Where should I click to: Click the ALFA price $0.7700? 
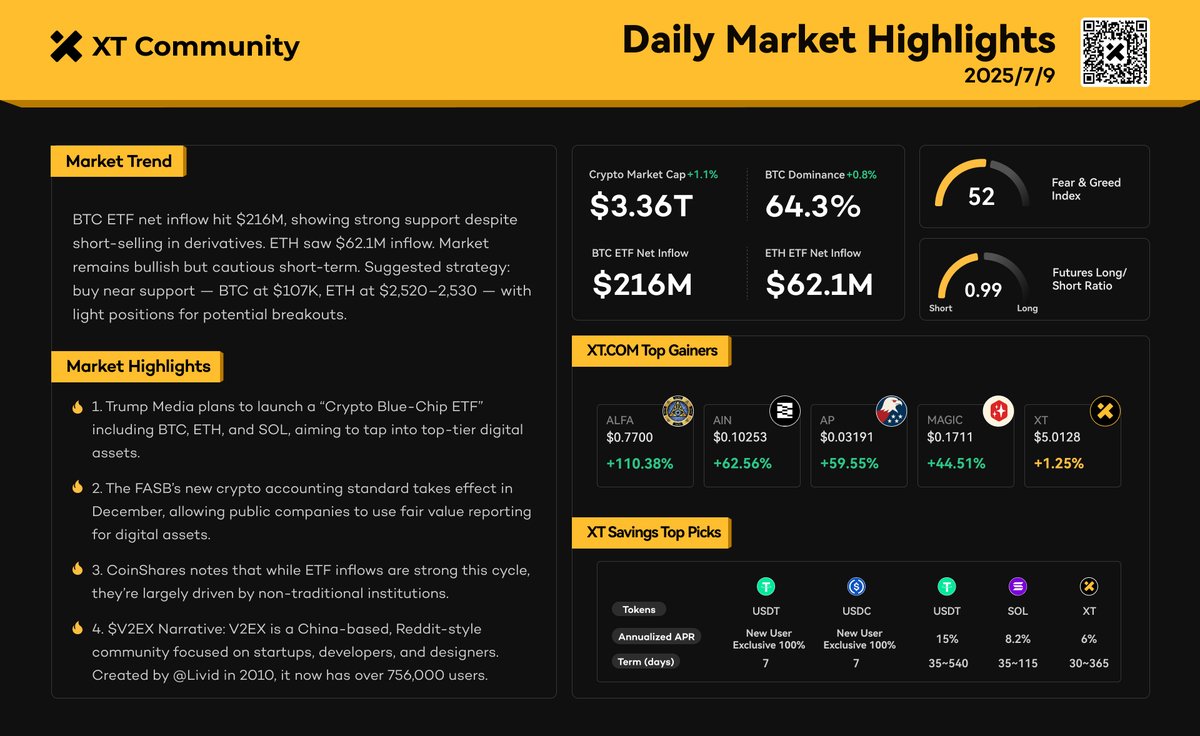tap(630, 438)
